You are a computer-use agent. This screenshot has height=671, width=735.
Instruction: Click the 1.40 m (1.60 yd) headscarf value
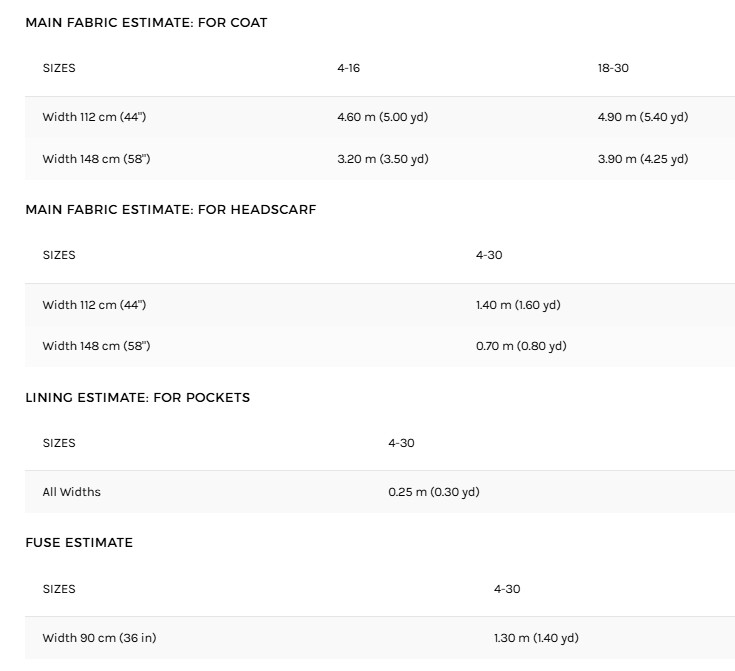518,305
